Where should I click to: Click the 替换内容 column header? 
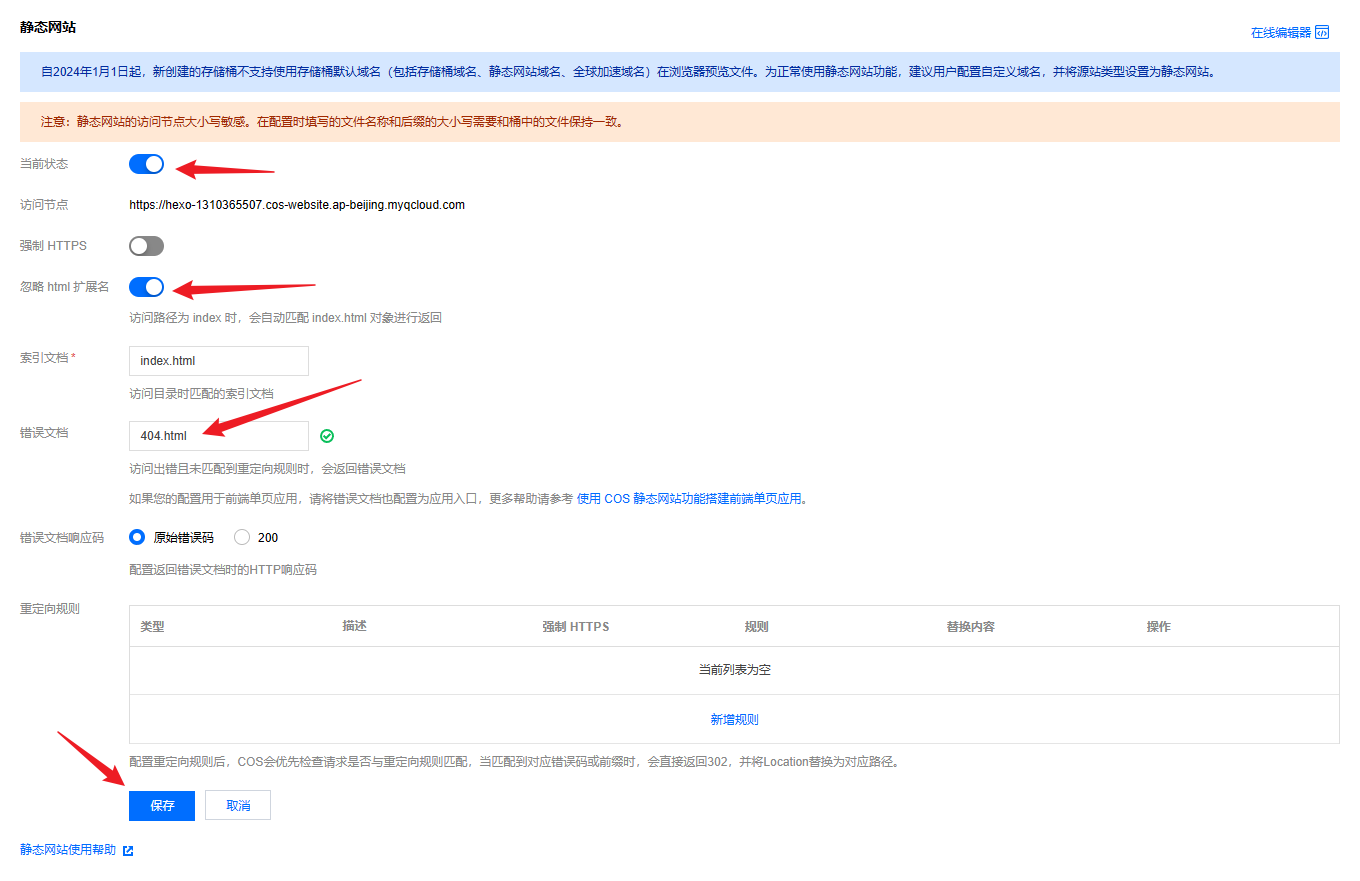point(970,627)
